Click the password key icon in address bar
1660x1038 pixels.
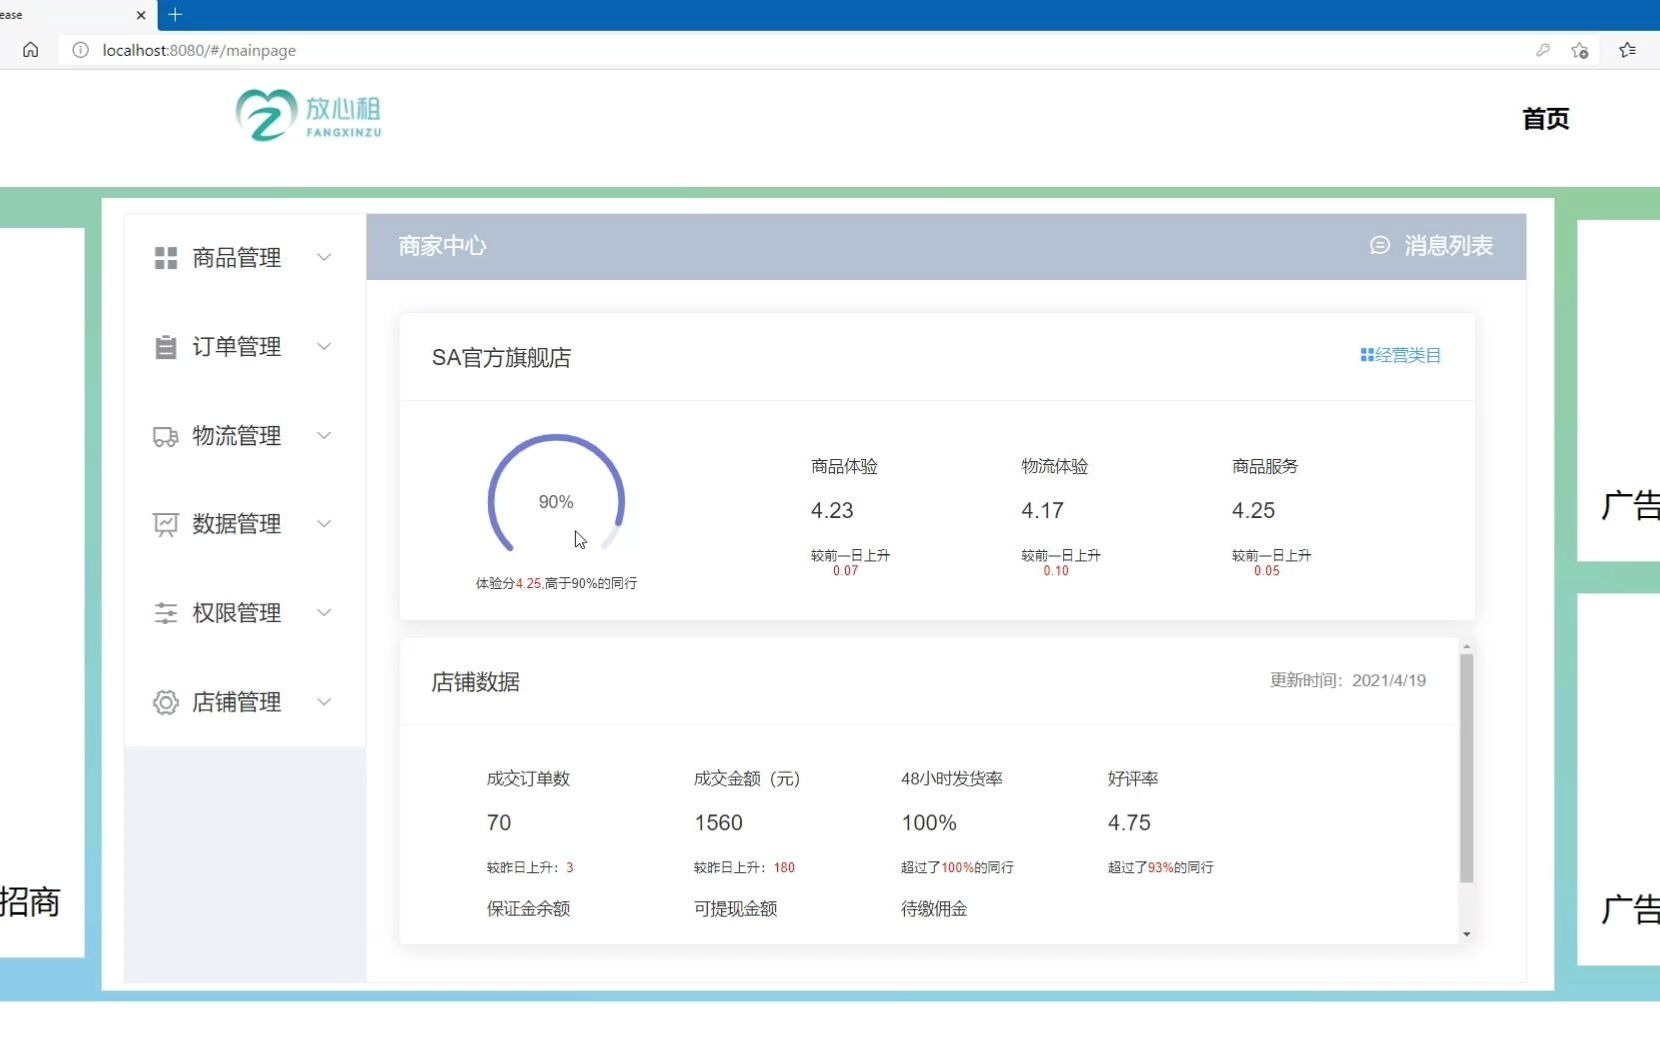click(x=1543, y=50)
